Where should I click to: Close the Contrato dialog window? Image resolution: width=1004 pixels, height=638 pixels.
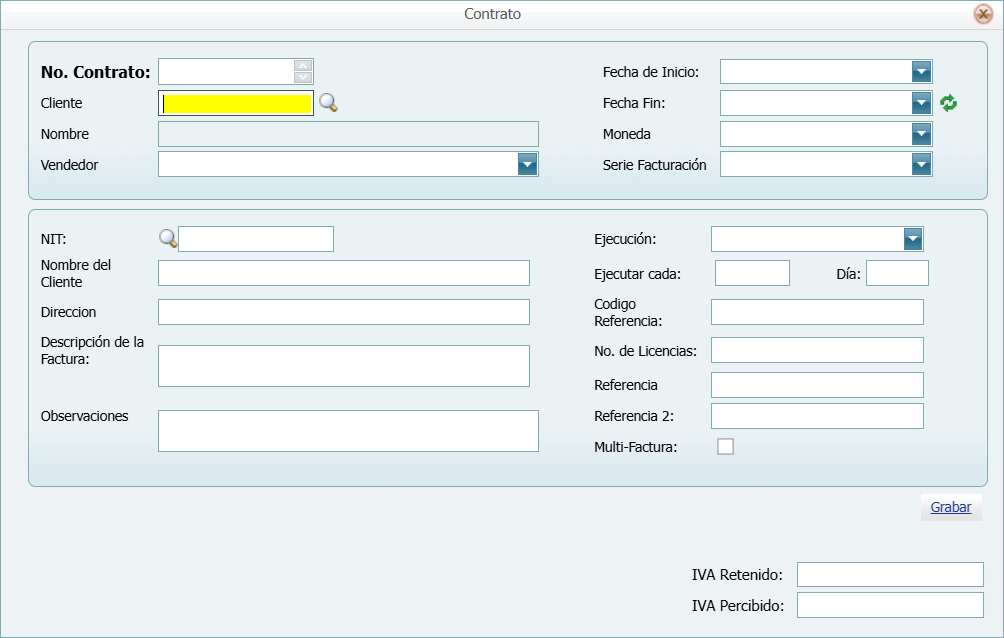983,14
